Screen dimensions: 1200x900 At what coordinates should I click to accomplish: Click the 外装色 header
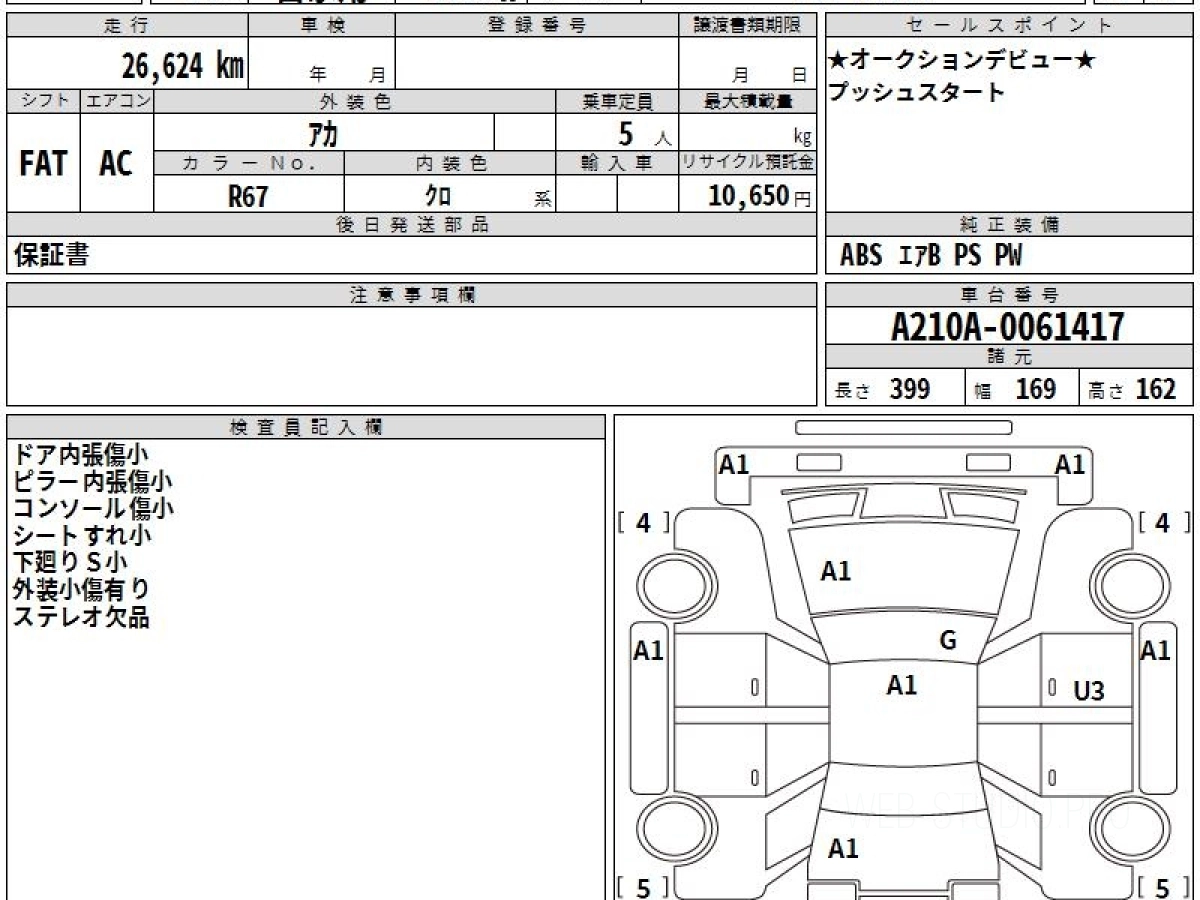coord(355,101)
